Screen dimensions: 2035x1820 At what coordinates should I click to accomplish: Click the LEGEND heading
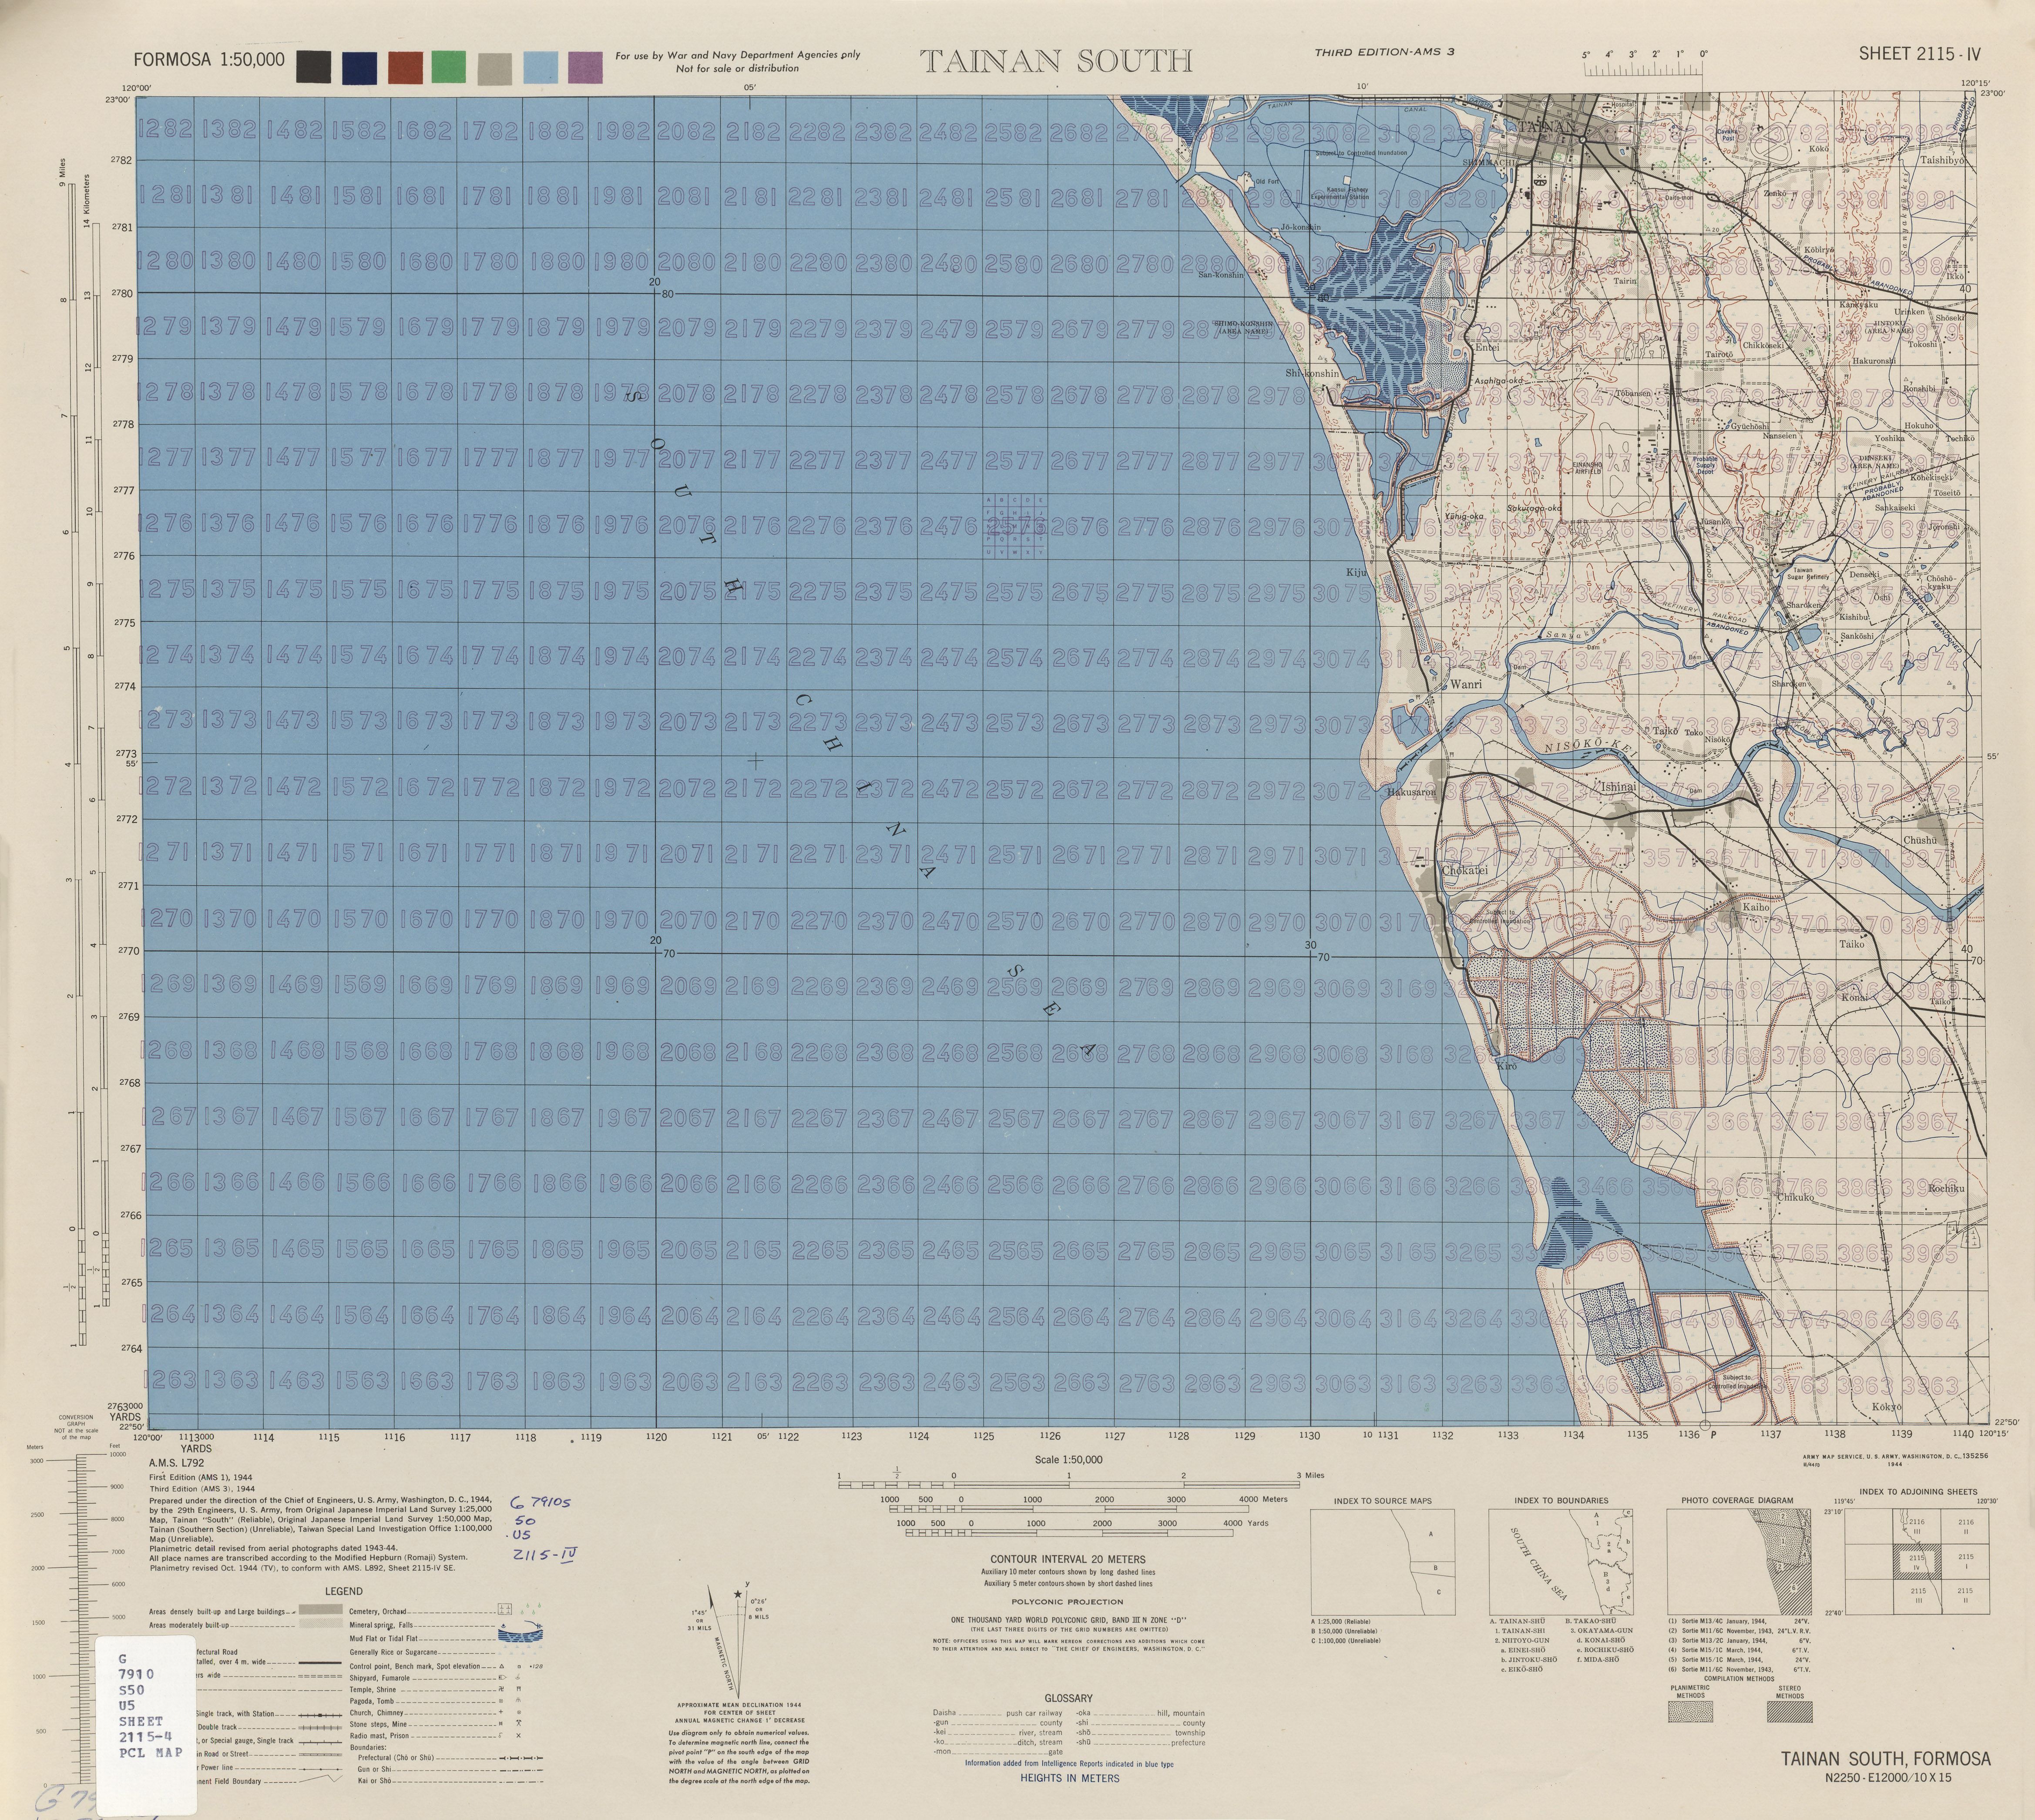point(344,1592)
